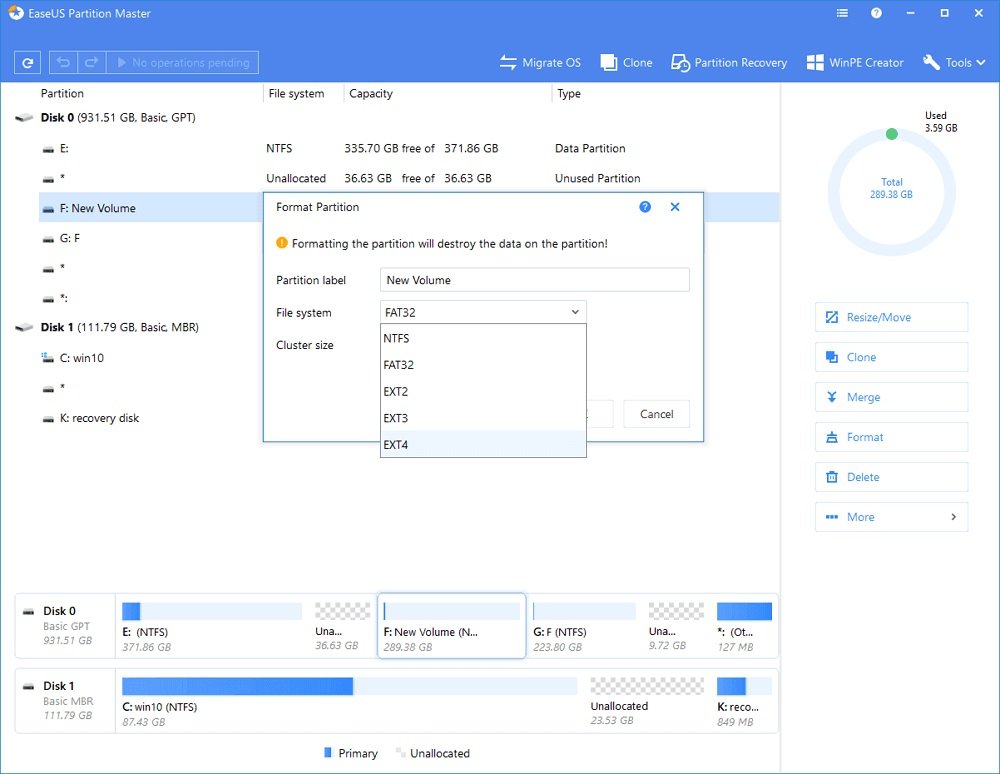Click Merge in side panel
Screen dimensions: 1000x774
pyautogui.click(x=891, y=397)
